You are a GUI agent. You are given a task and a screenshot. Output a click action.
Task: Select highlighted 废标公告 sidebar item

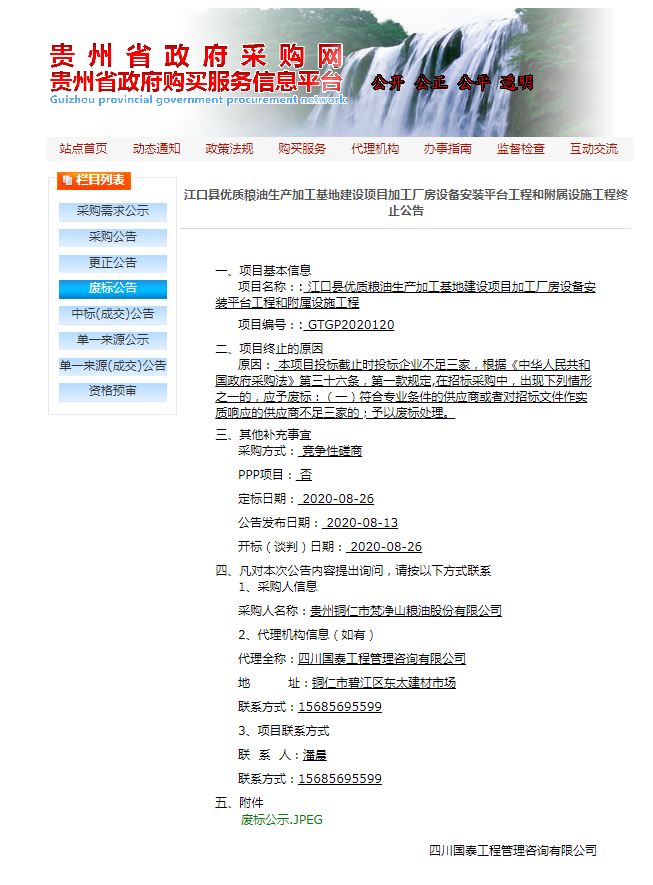(113, 289)
